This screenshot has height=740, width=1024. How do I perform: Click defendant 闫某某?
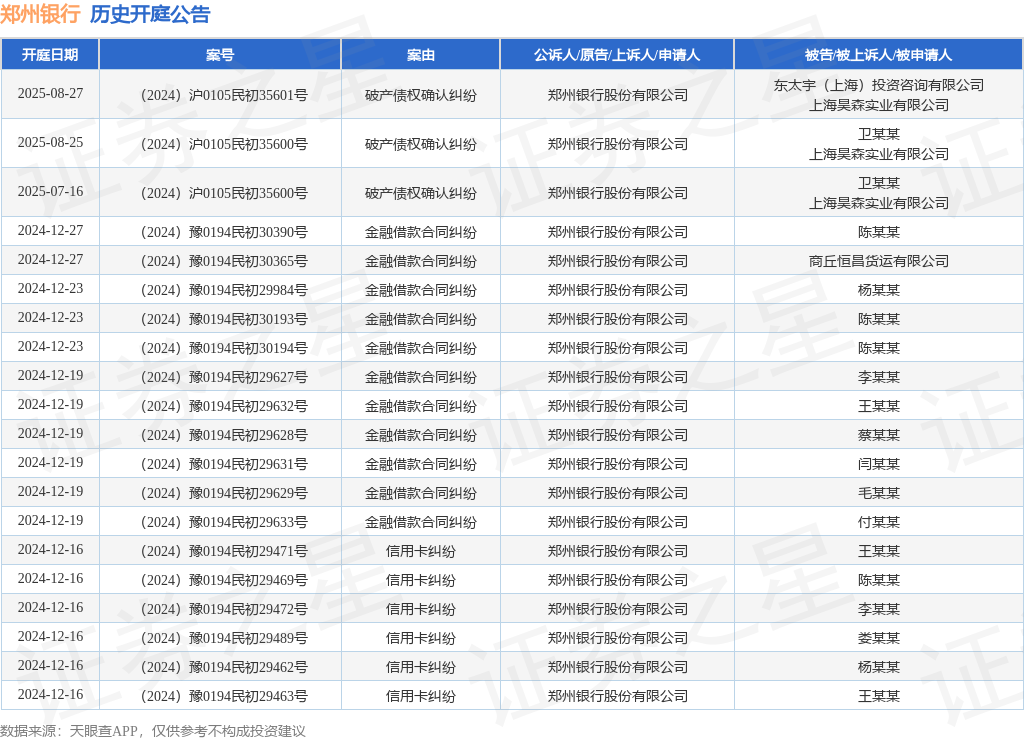pos(878,464)
